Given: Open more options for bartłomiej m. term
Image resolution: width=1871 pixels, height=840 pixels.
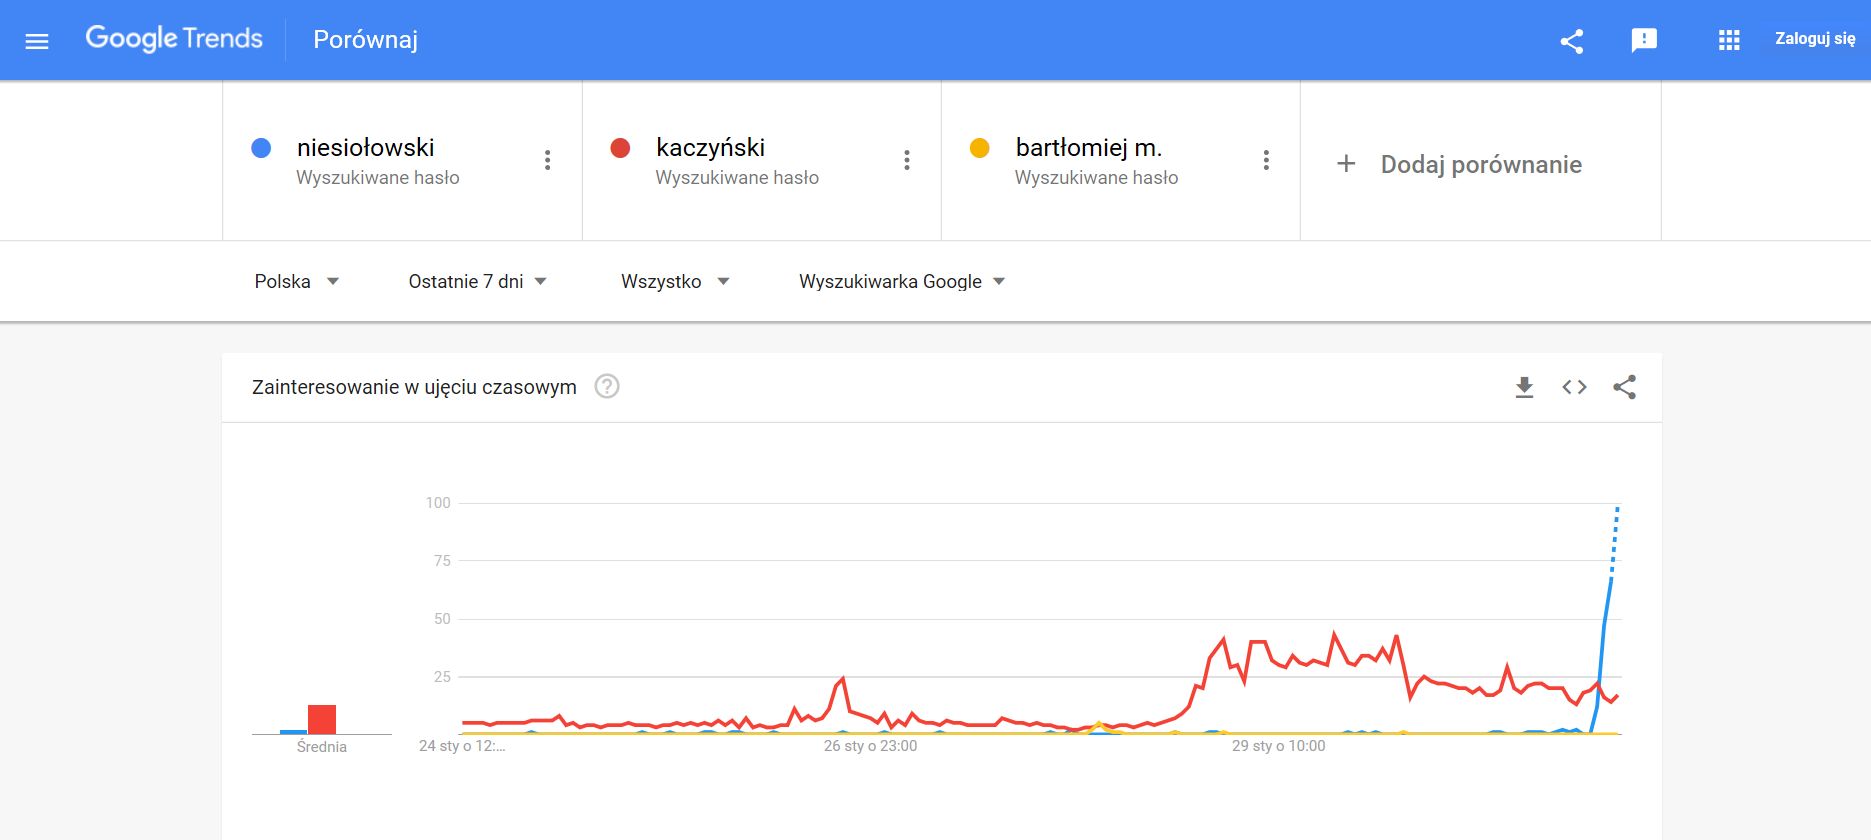Looking at the screenshot, I should tap(1266, 160).
